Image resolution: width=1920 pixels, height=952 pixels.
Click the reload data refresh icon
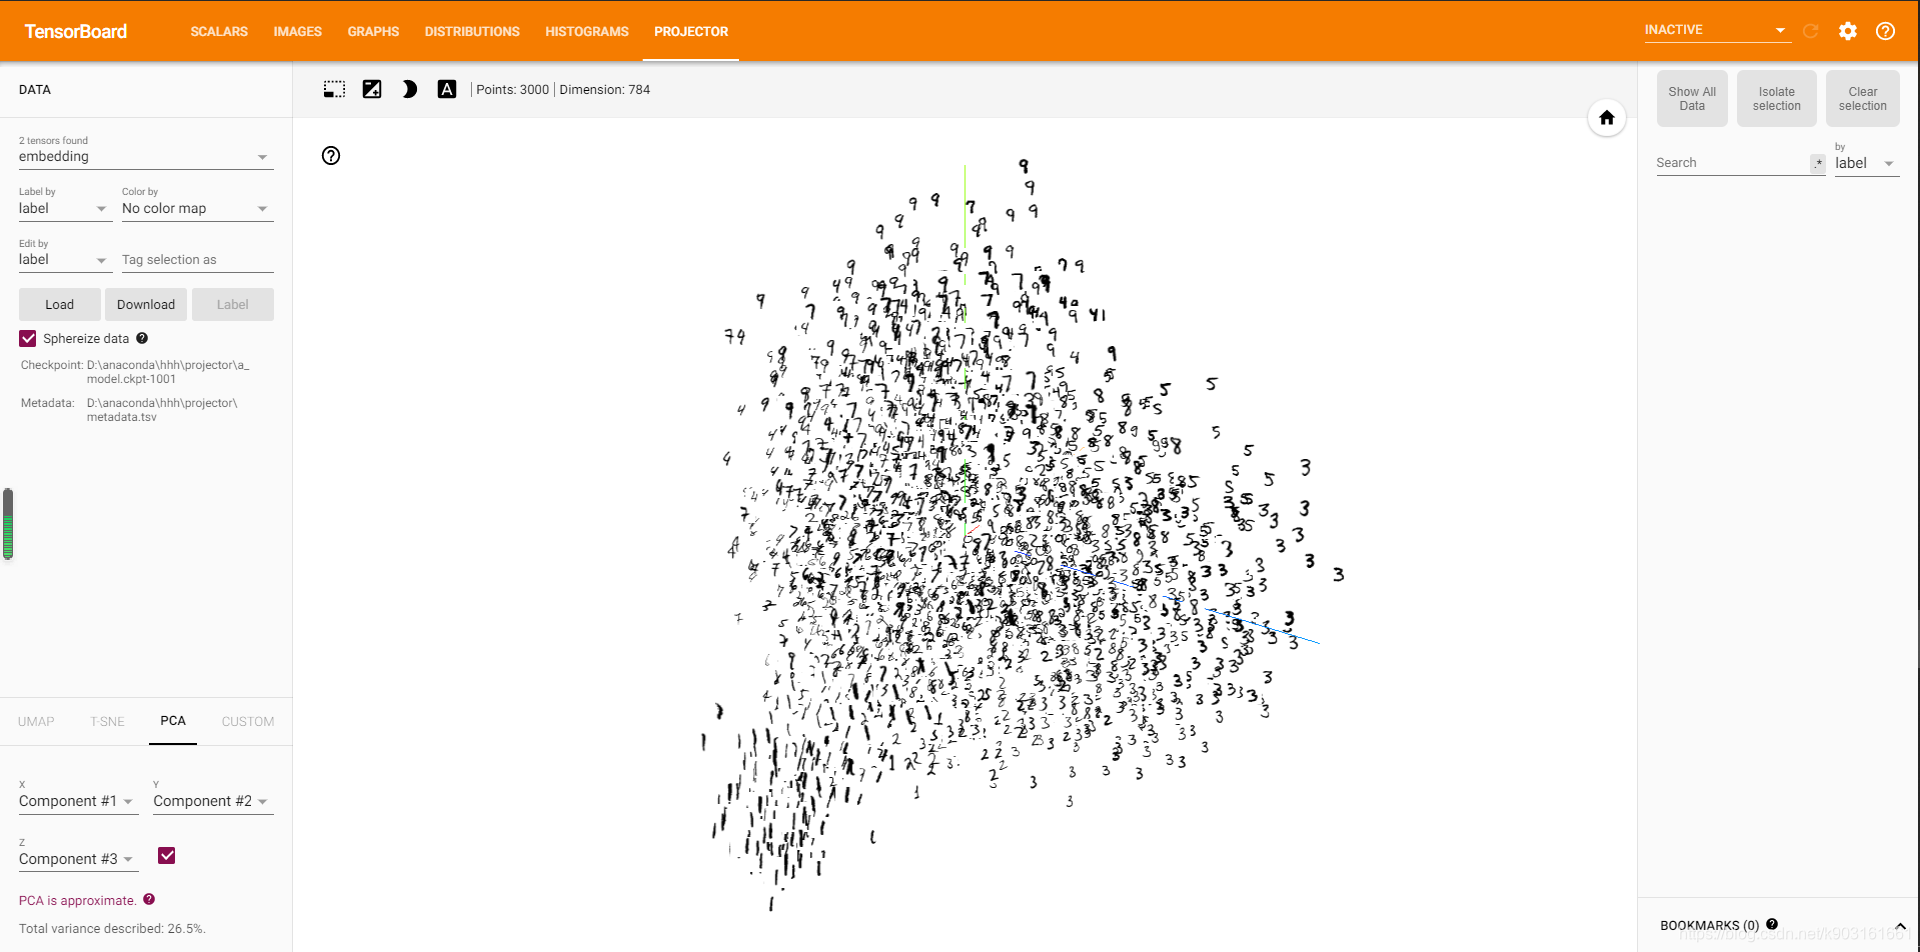(x=1810, y=31)
